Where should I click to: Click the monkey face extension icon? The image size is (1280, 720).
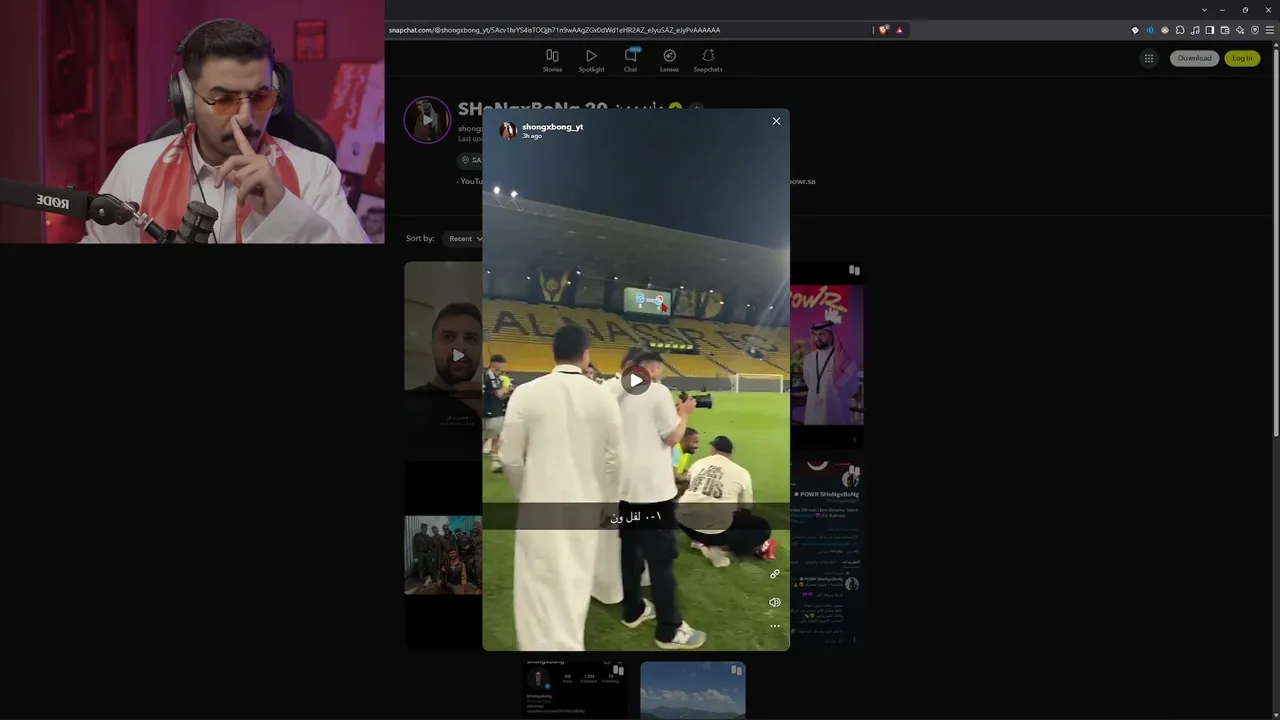1165,30
